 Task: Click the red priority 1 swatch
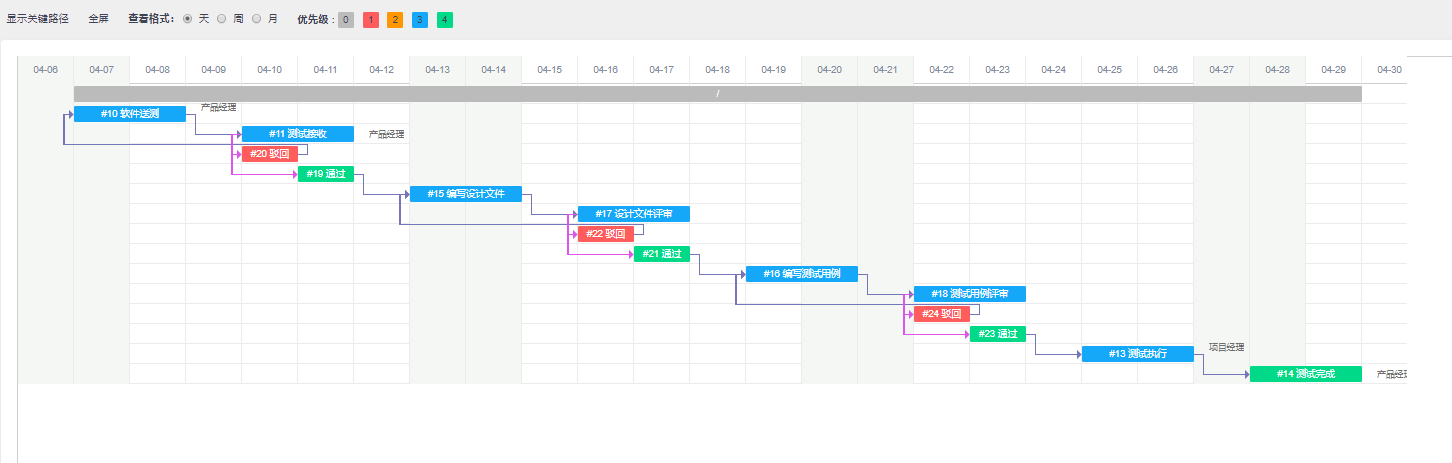click(371, 20)
